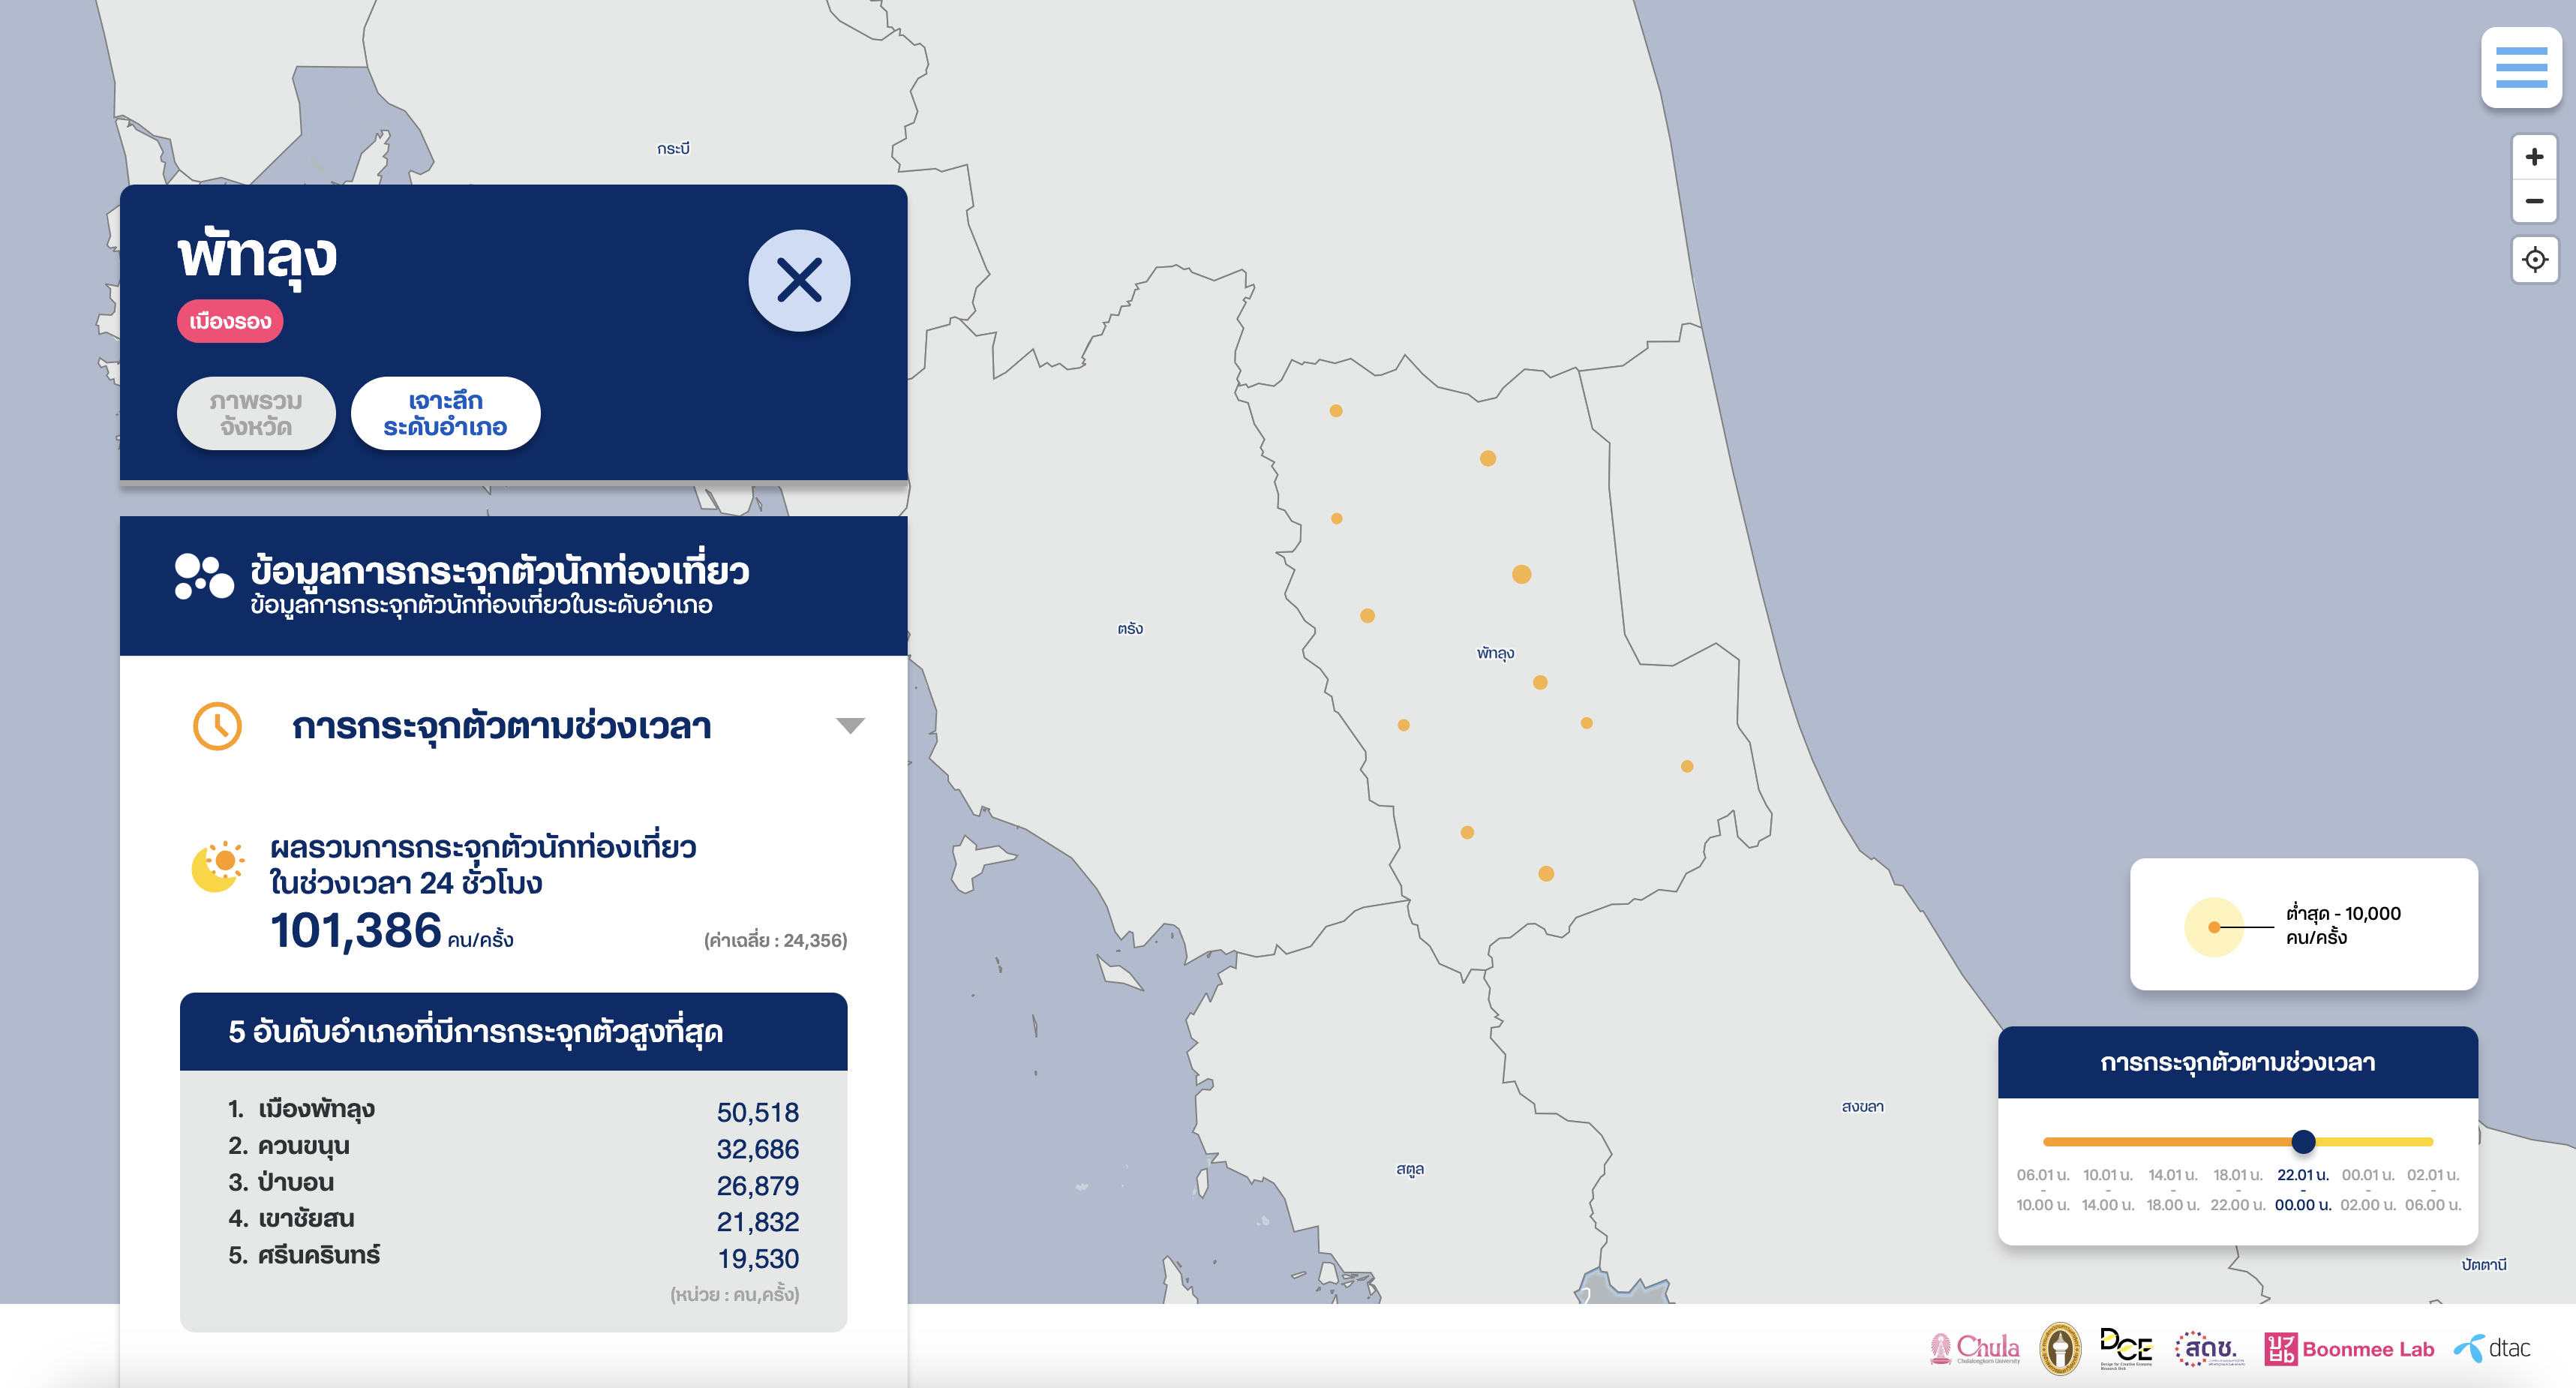Switch to ภาพรวมจังหวัด tab
The image size is (2576, 1388).
pos(256,414)
